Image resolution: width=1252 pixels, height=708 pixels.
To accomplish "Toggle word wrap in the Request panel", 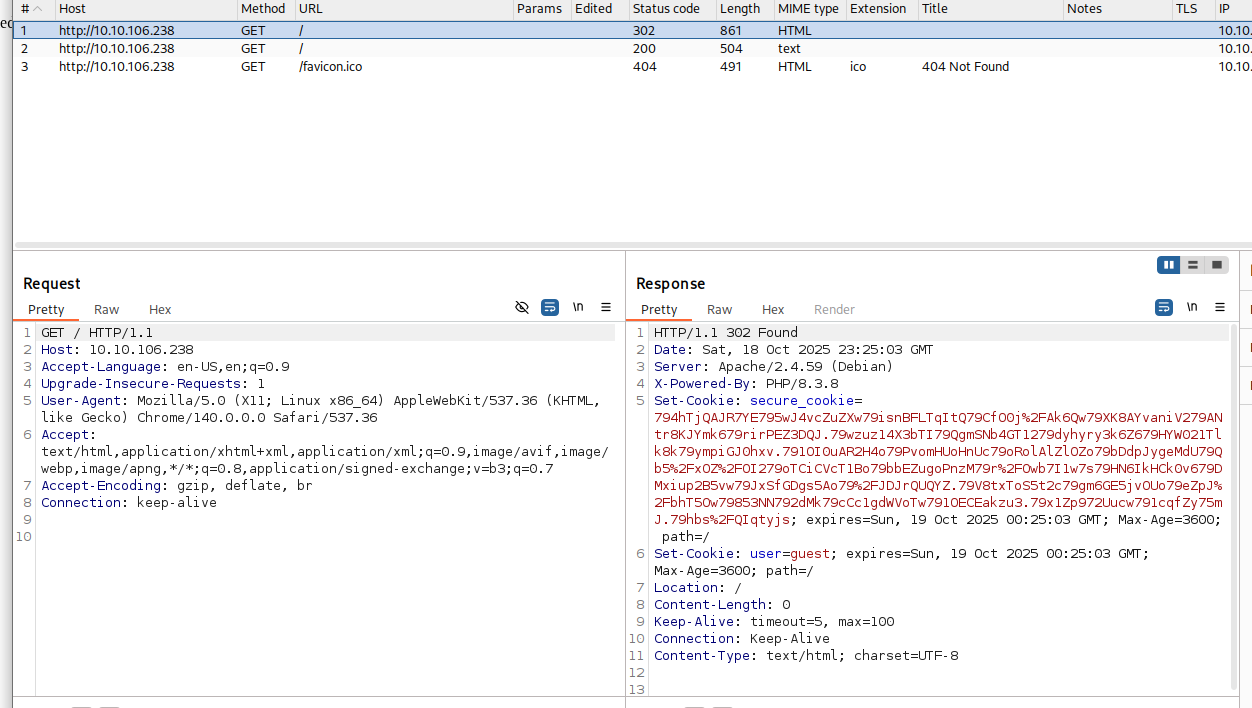I will [x=550, y=308].
